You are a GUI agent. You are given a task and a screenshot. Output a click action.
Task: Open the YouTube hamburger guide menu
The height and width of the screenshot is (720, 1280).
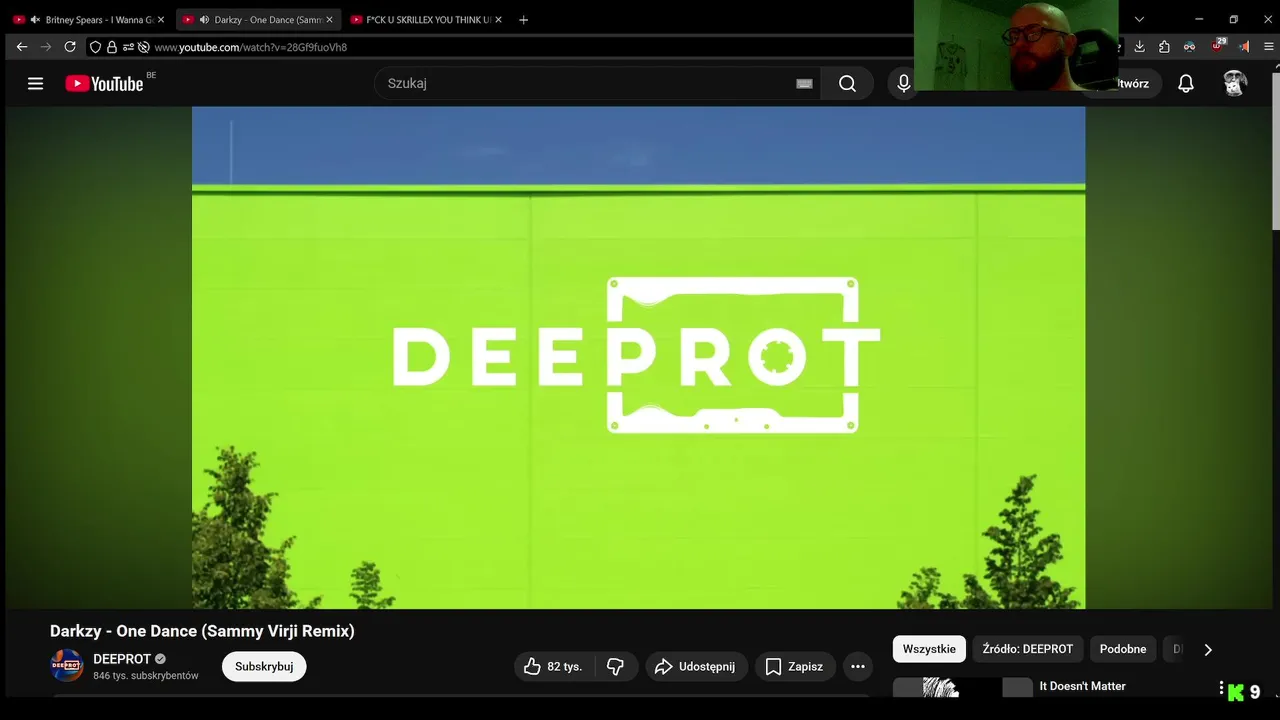coord(35,84)
